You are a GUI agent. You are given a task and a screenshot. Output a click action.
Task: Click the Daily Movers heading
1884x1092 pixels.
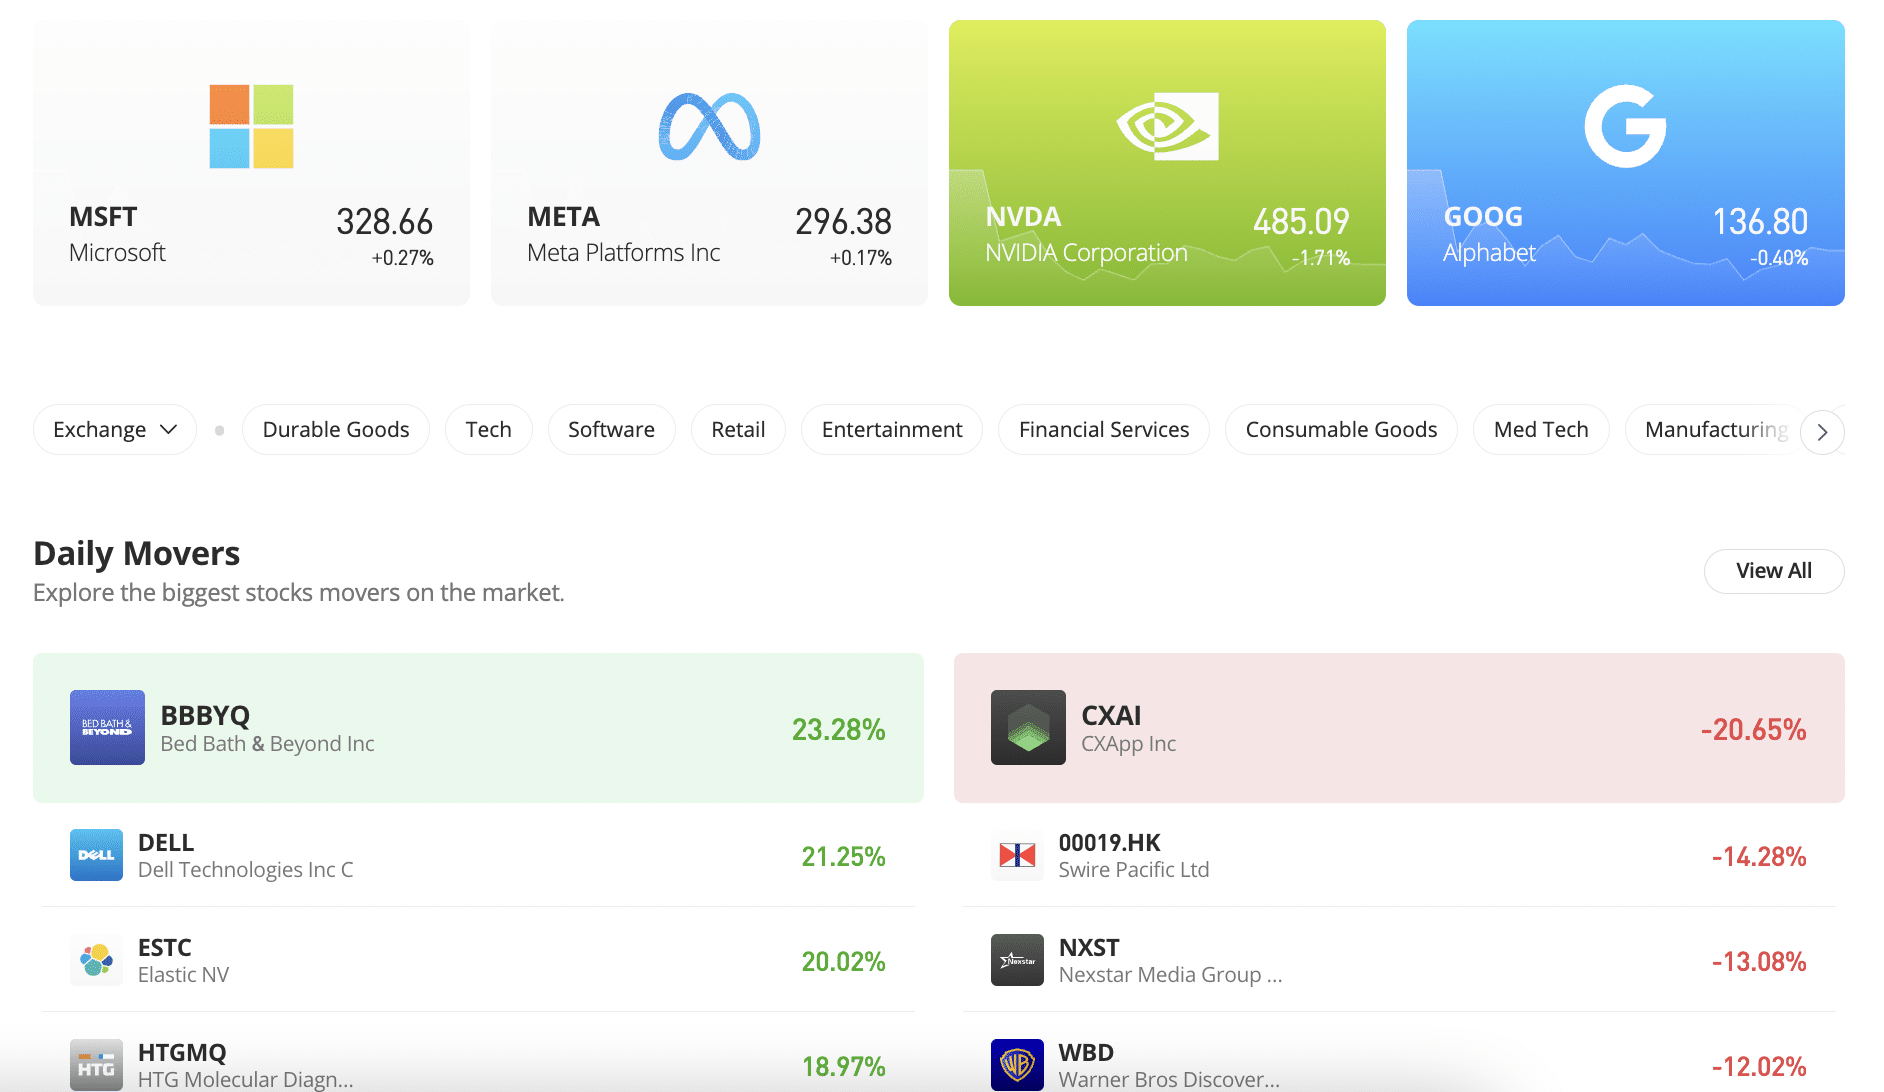click(137, 554)
